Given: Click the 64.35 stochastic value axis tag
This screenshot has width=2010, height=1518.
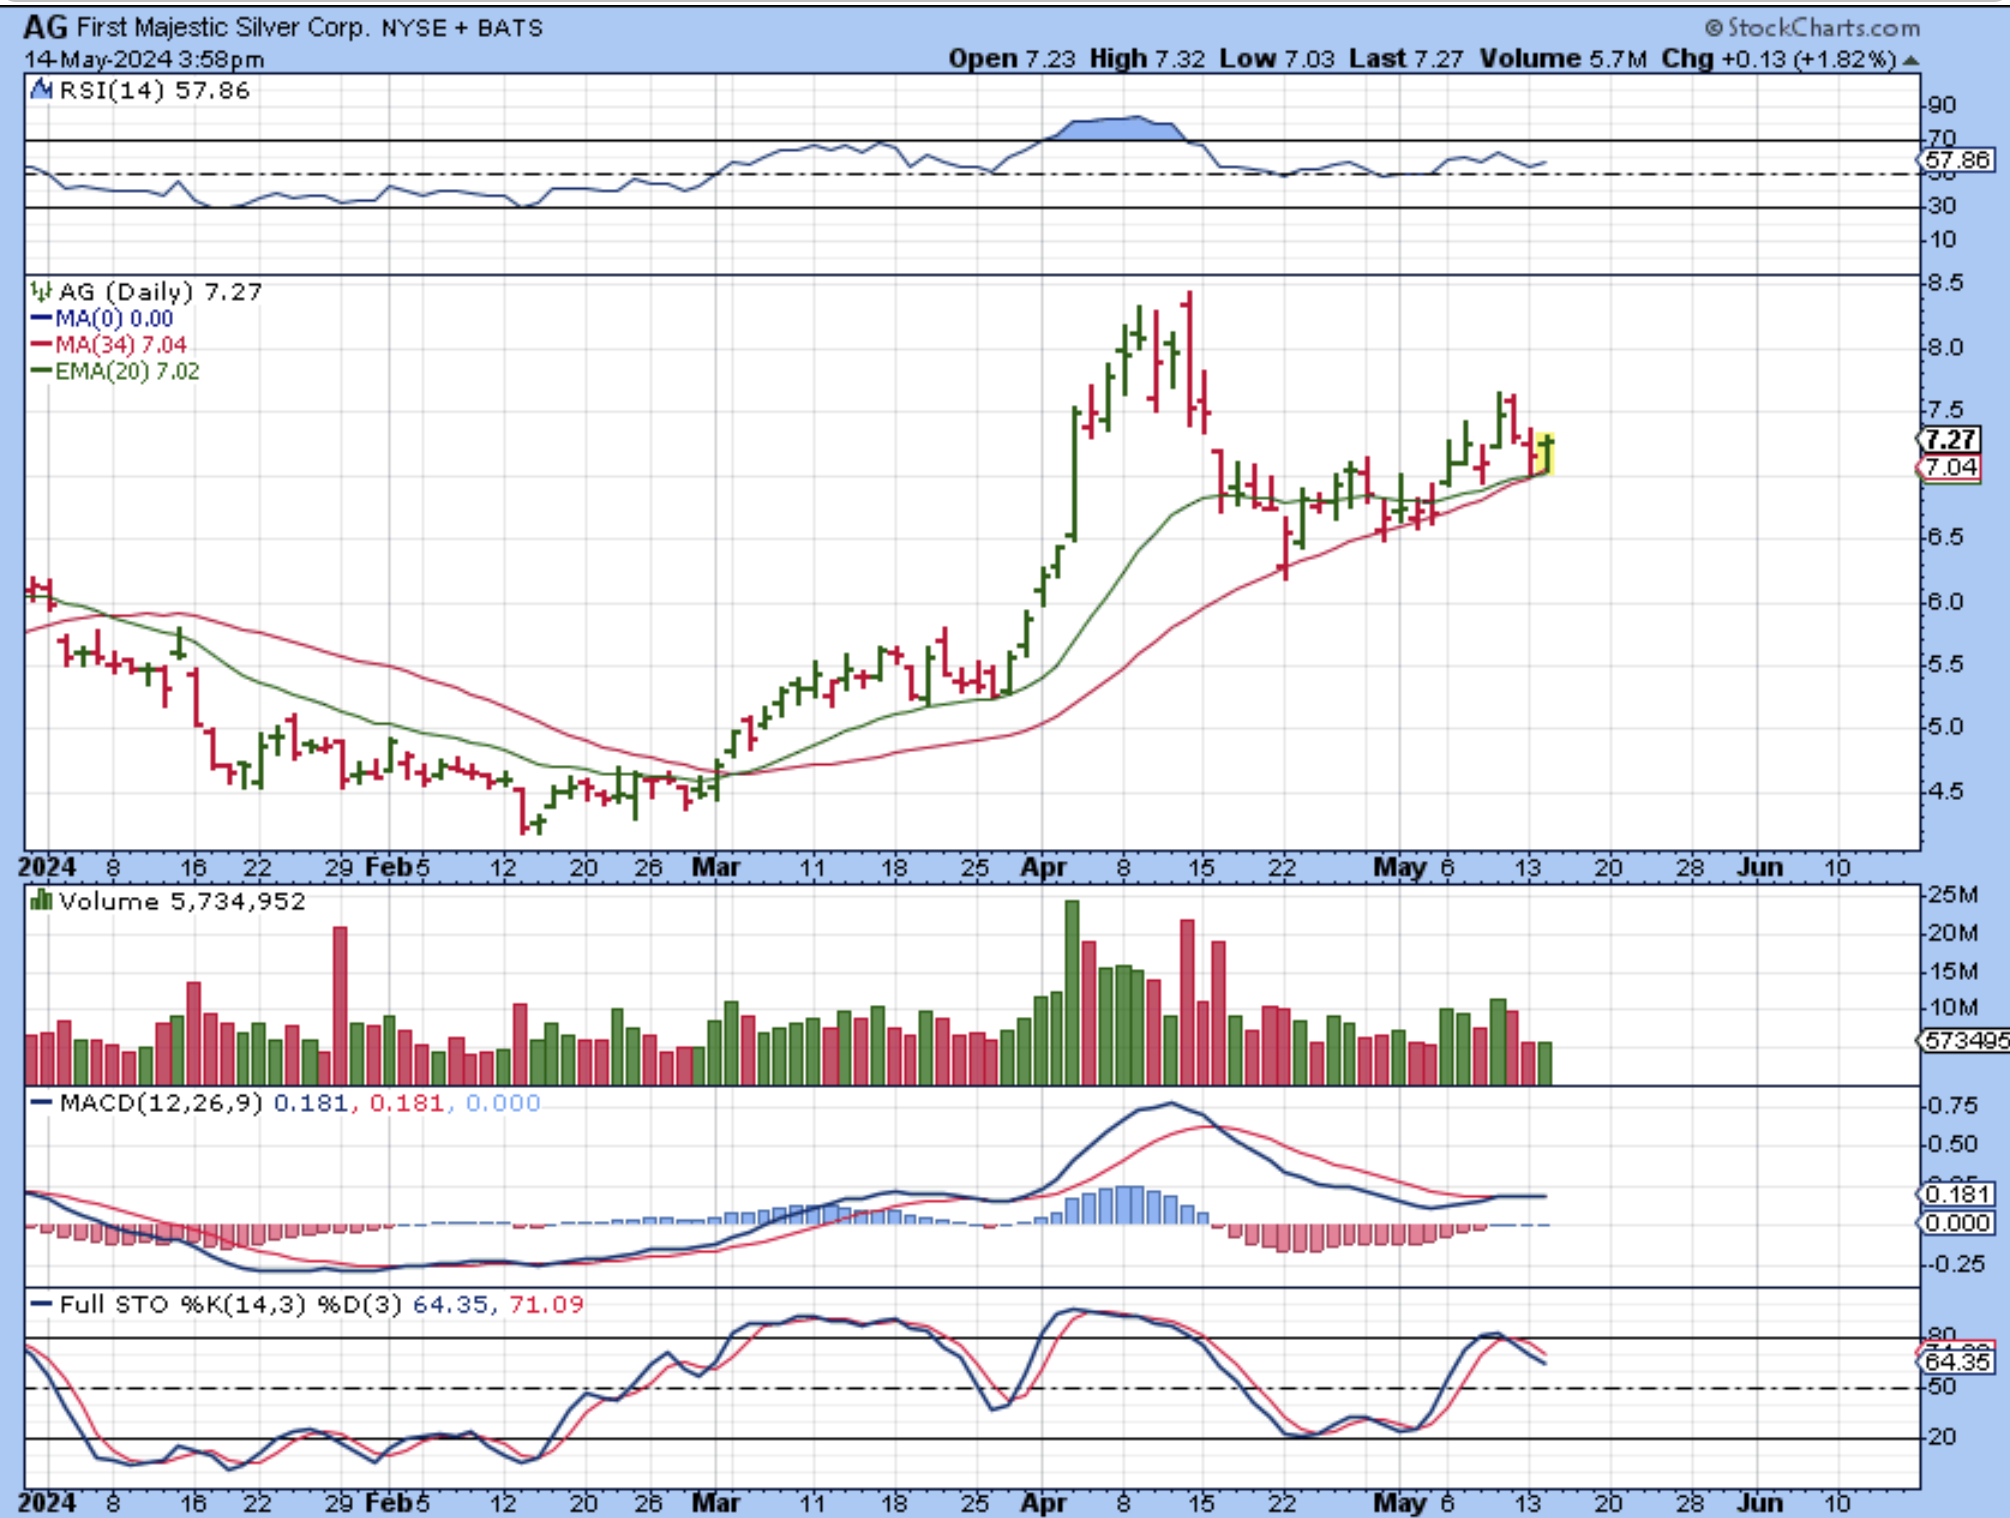Looking at the screenshot, I should (1956, 1362).
